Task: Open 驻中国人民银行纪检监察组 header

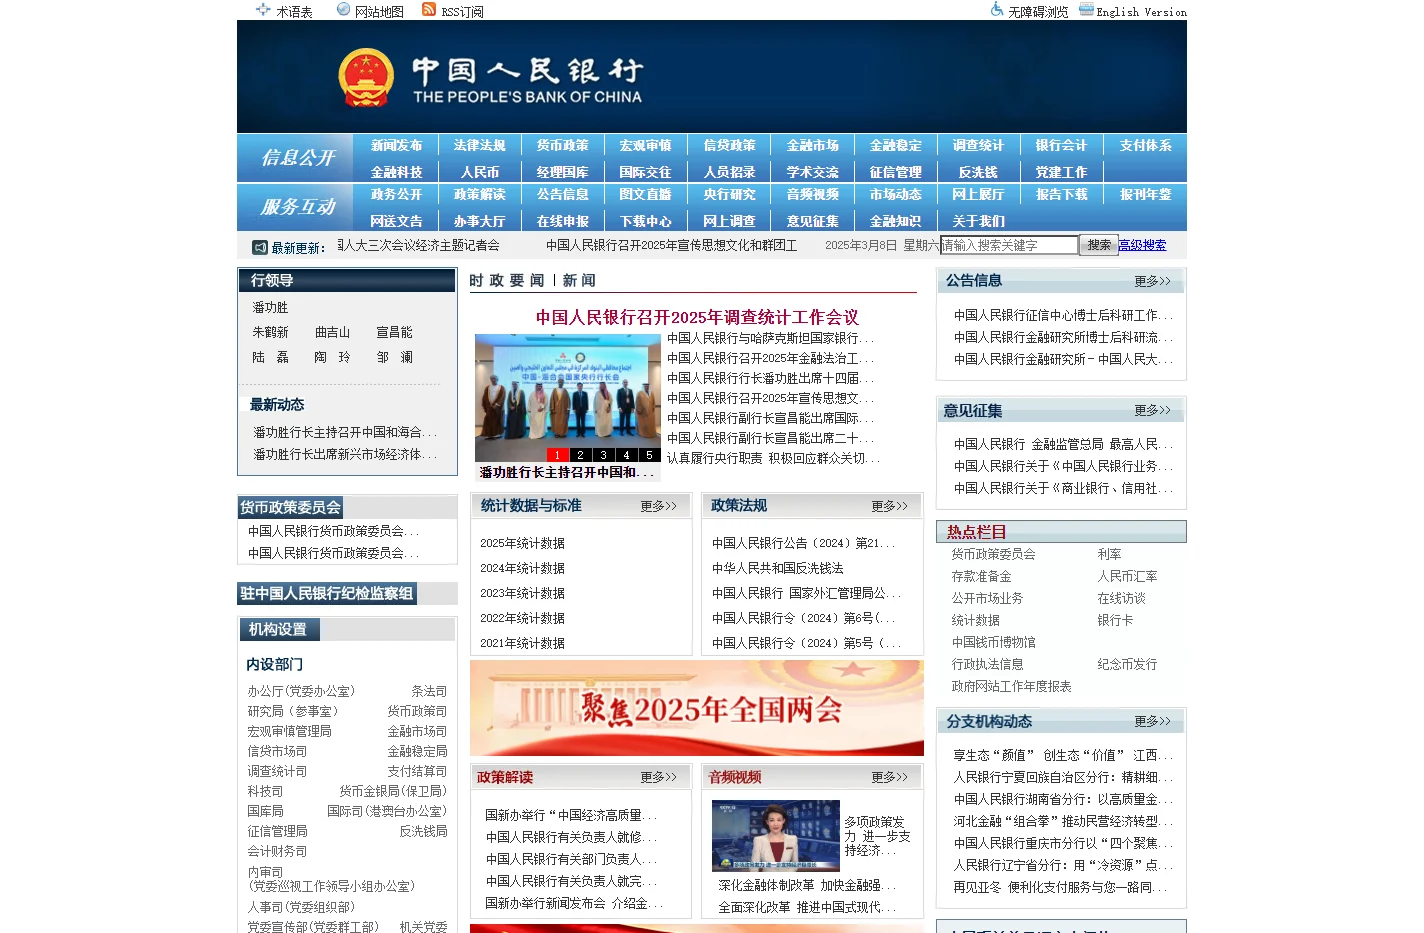Action: click(326, 594)
